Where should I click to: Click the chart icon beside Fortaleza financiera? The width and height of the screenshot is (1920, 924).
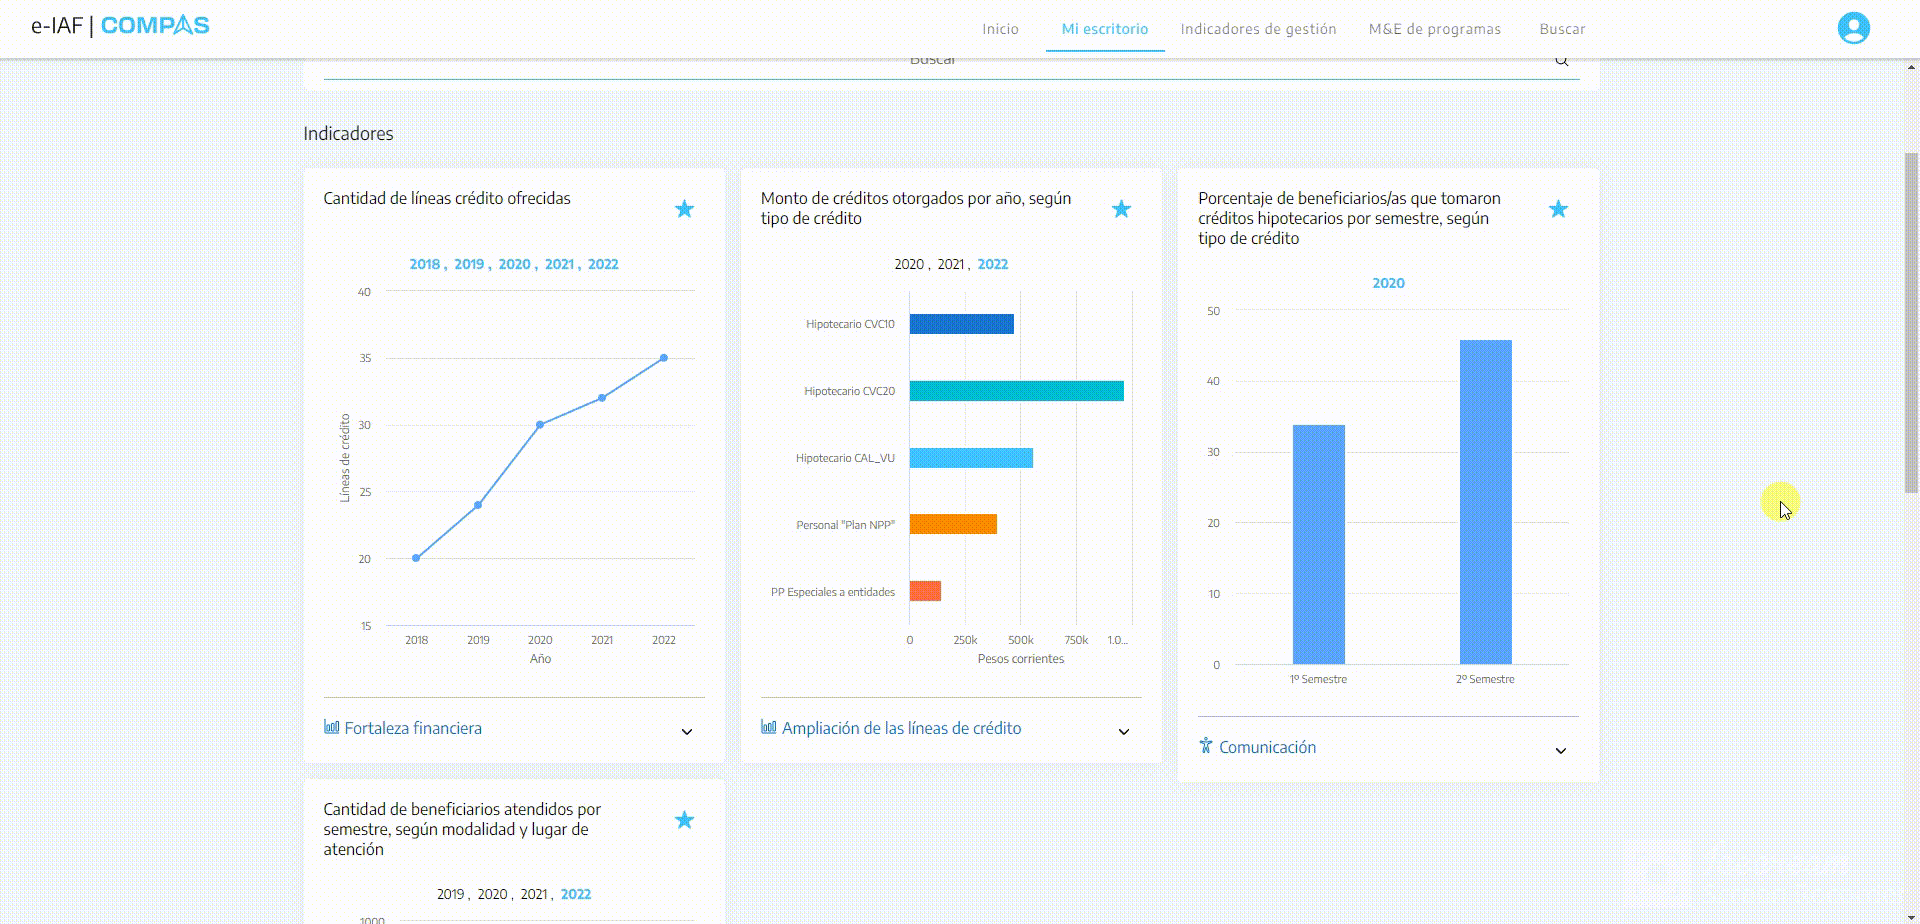point(331,727)
